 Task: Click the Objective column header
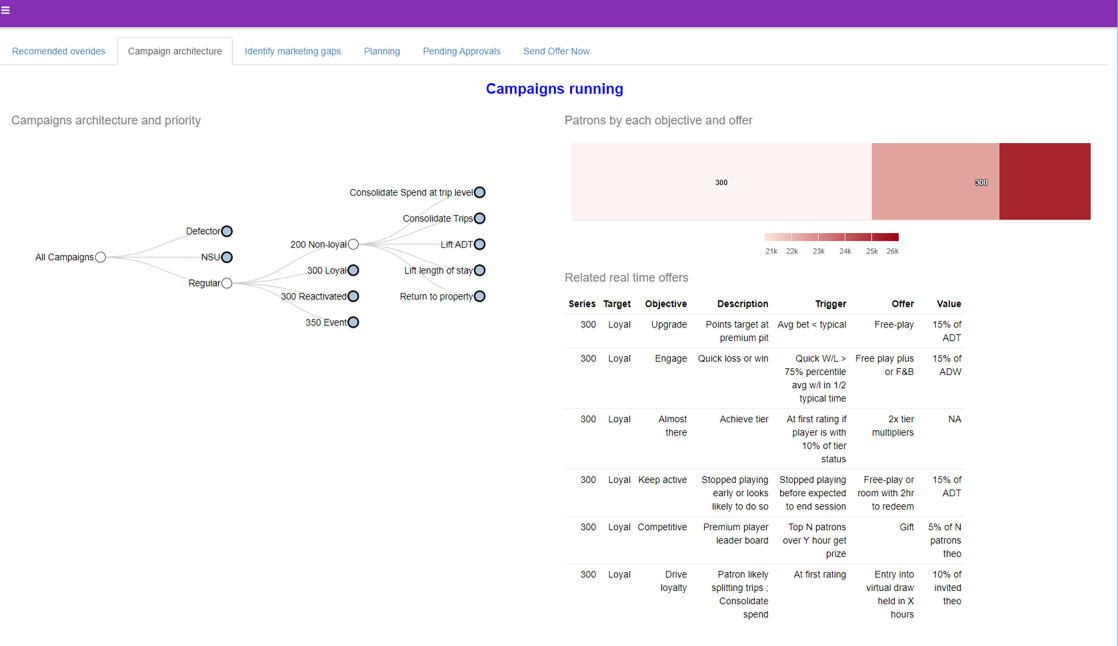[x=666, y=304]
